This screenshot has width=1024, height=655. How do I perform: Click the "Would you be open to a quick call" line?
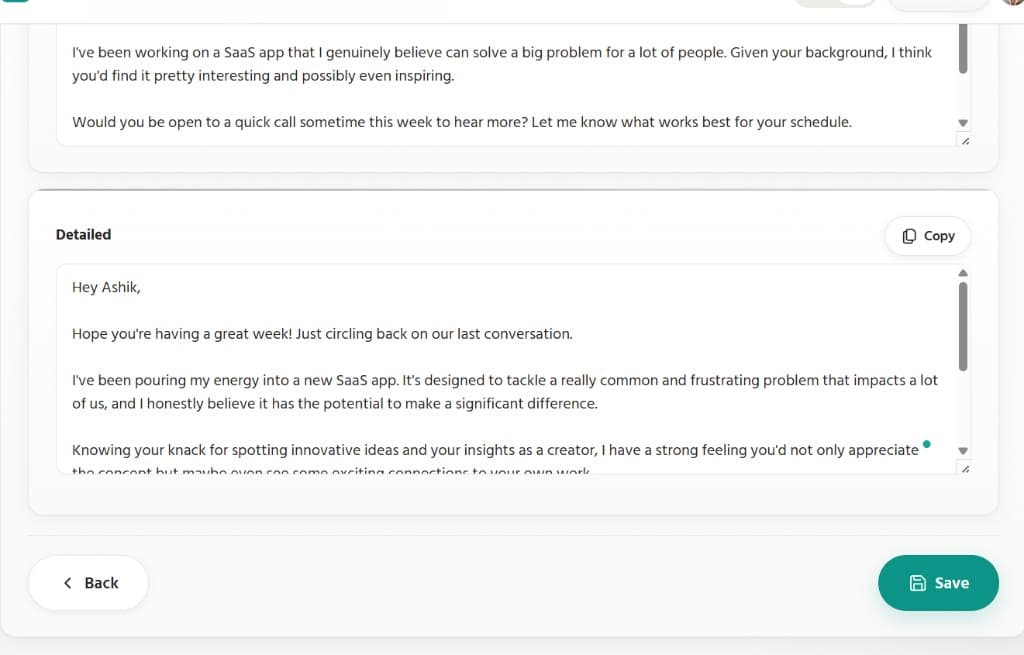(461, 122)
